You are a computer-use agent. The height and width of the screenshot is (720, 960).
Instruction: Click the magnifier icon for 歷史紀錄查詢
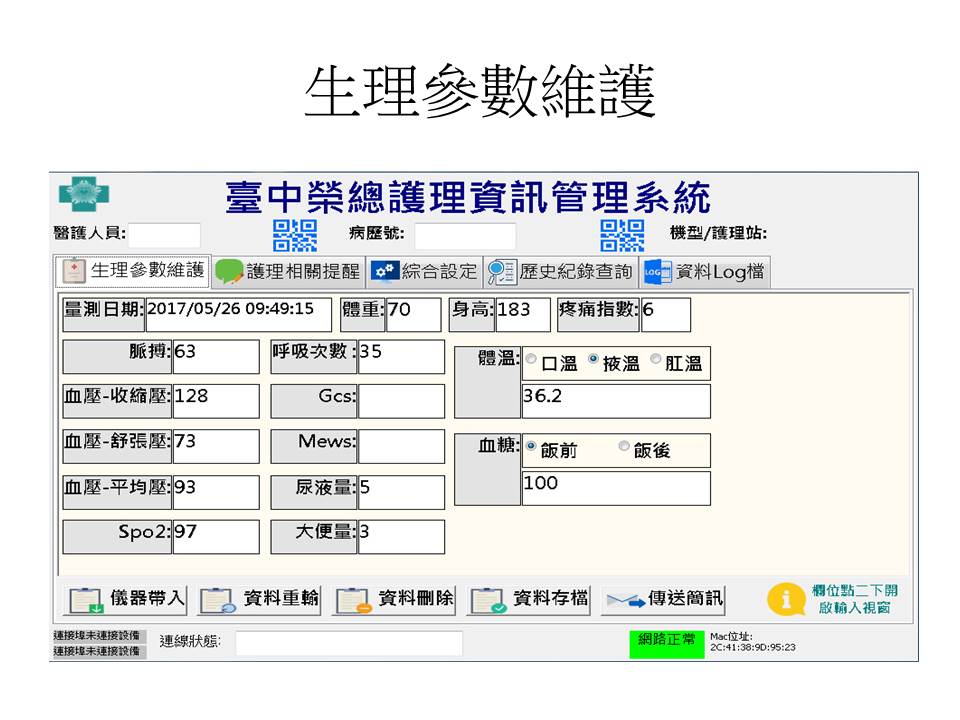(x=502, y=272)
